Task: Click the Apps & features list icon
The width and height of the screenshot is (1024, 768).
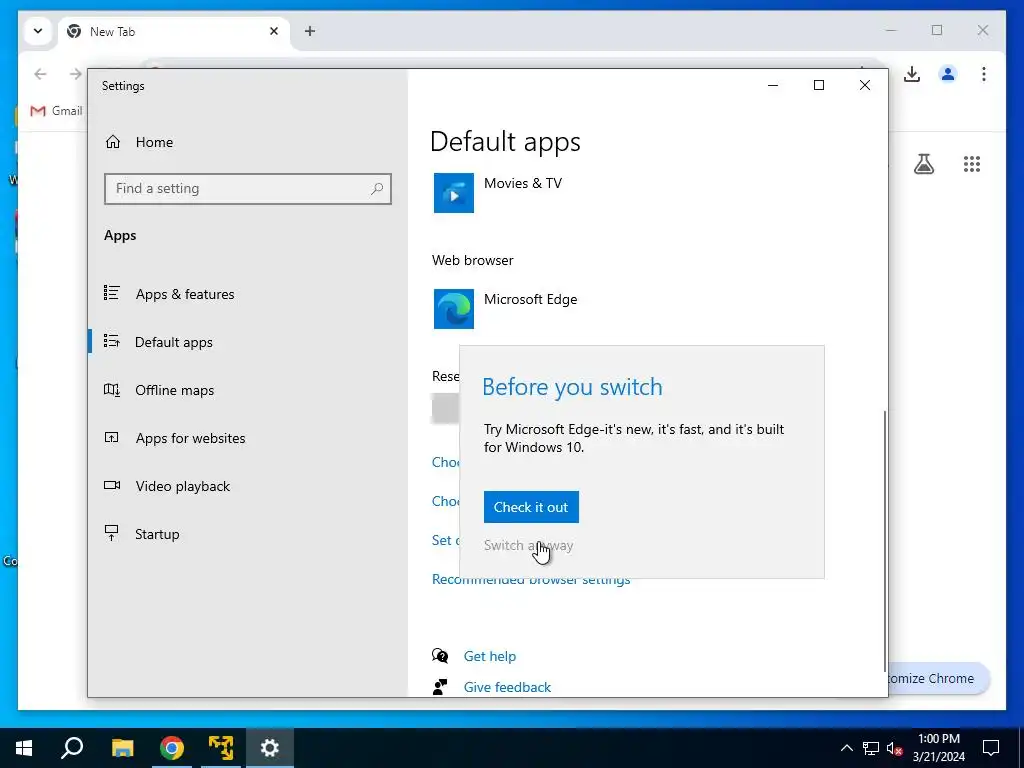Action: pos(112,293)
